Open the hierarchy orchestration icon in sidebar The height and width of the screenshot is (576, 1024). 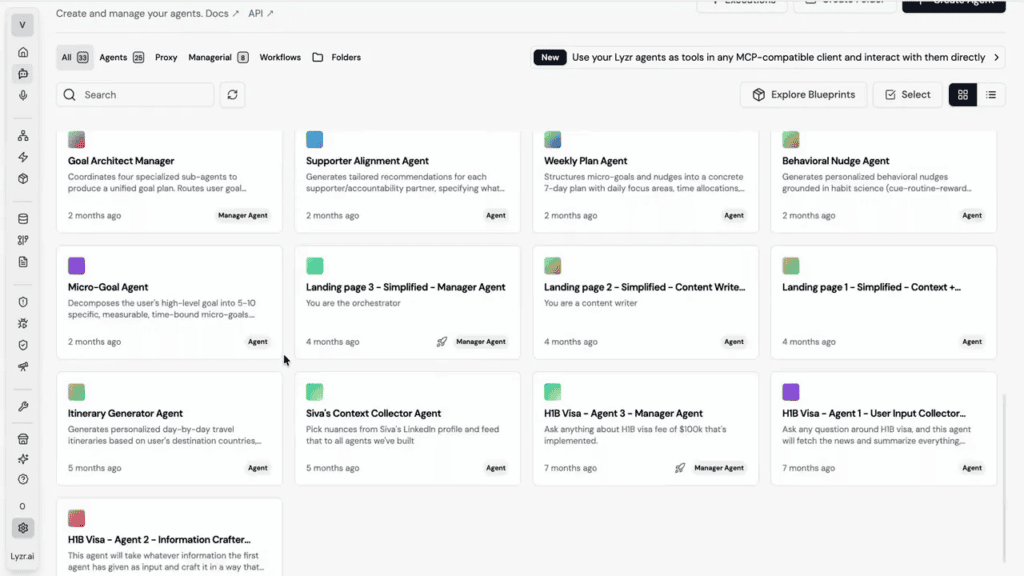23,136
